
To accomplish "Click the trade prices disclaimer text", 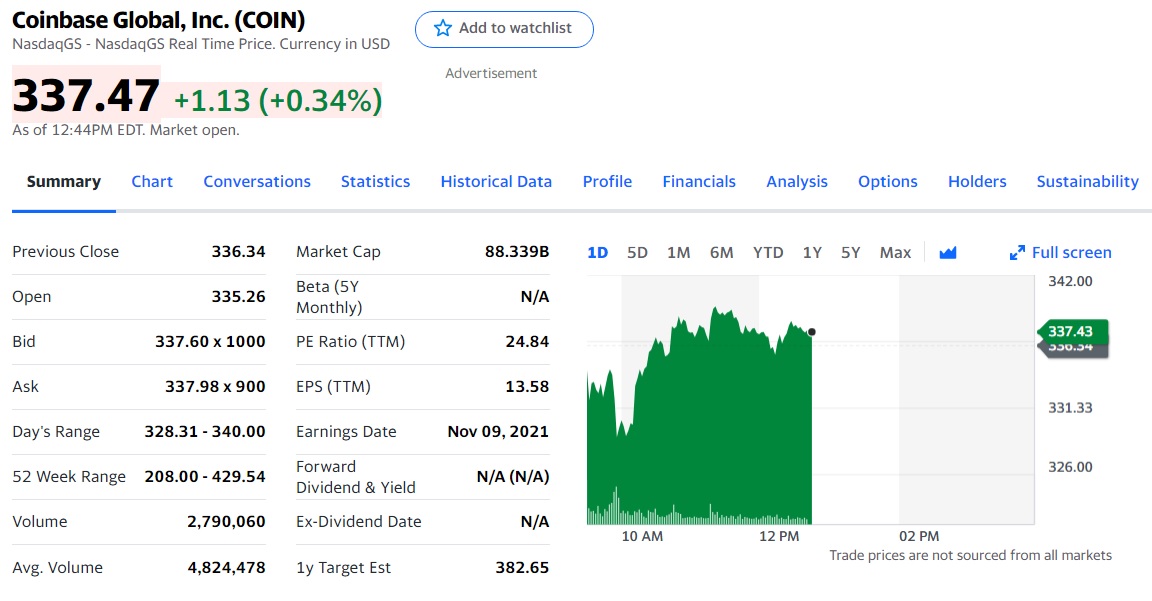I will (971, 555).
